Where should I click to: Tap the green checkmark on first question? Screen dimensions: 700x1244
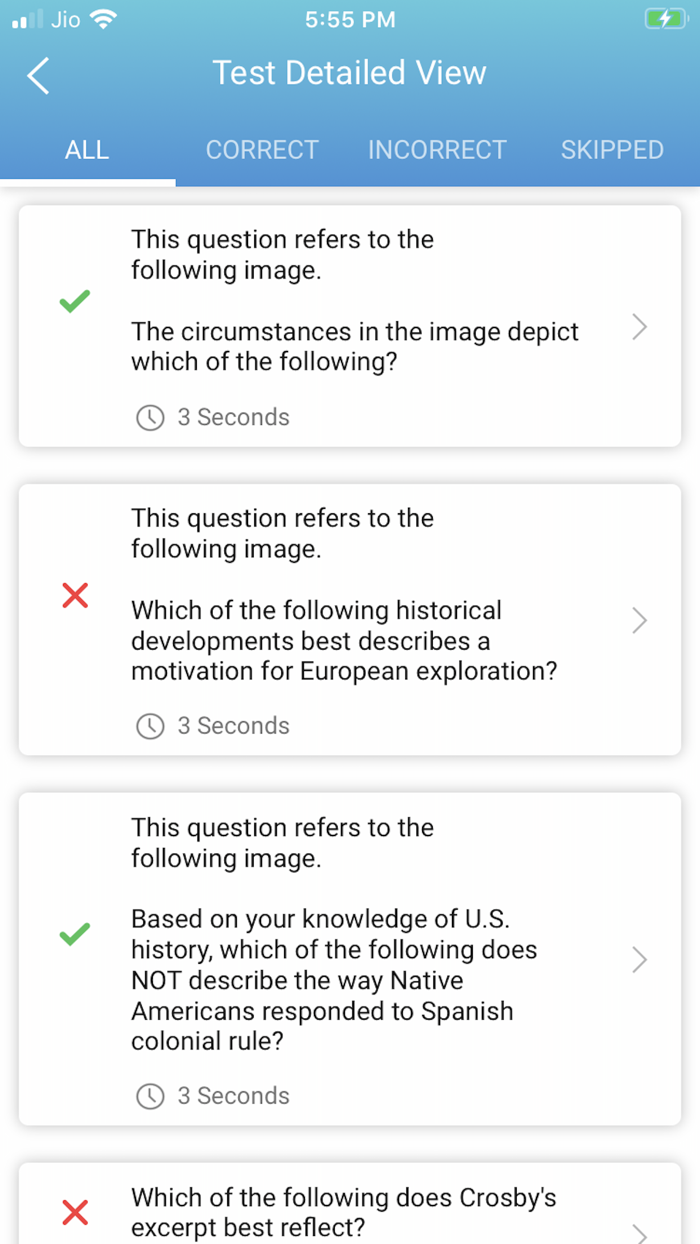(x=75, y=301)
